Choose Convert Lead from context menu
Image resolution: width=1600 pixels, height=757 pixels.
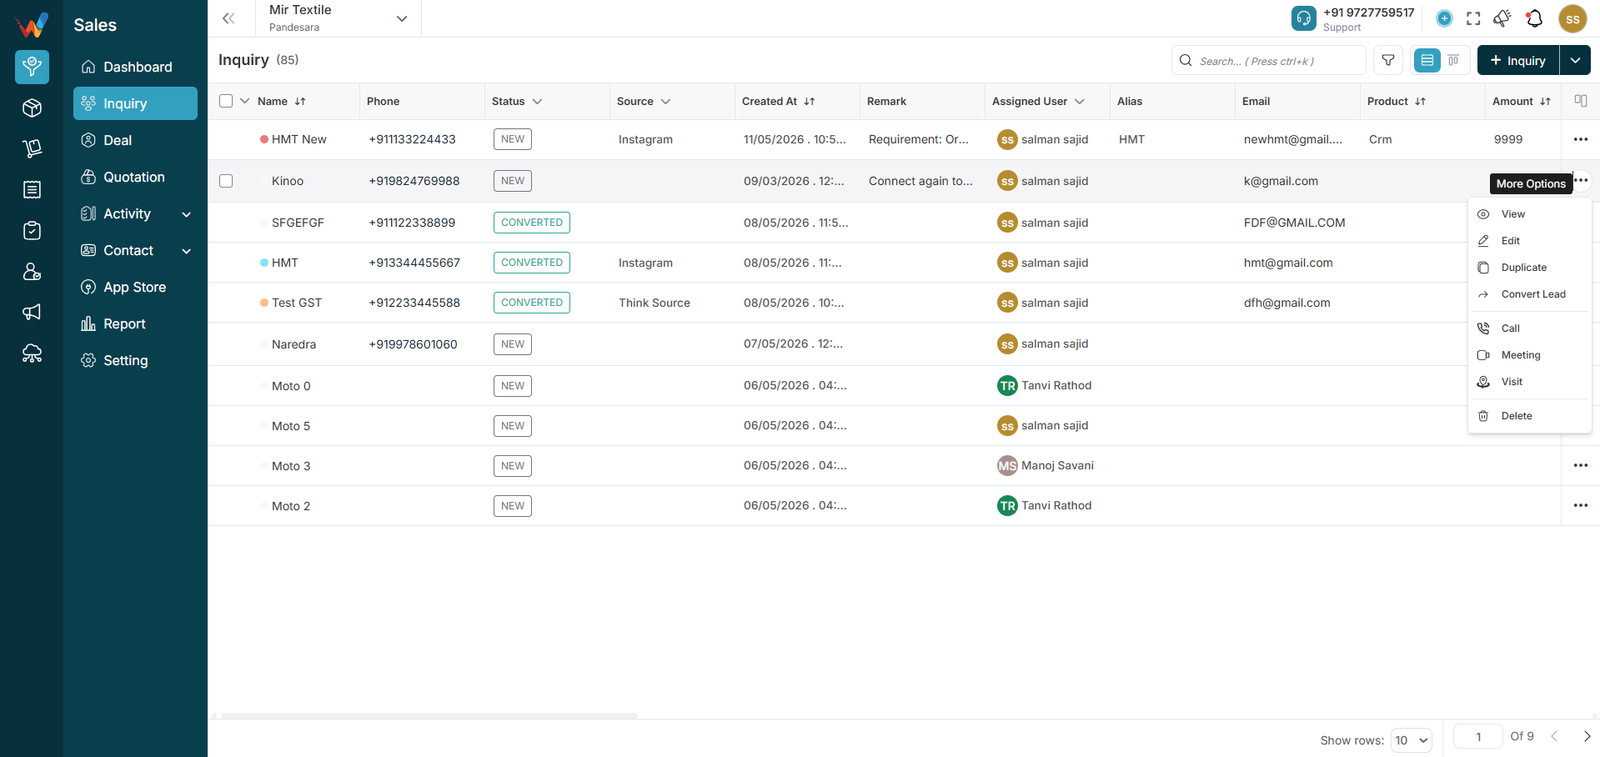(1530, 294)
